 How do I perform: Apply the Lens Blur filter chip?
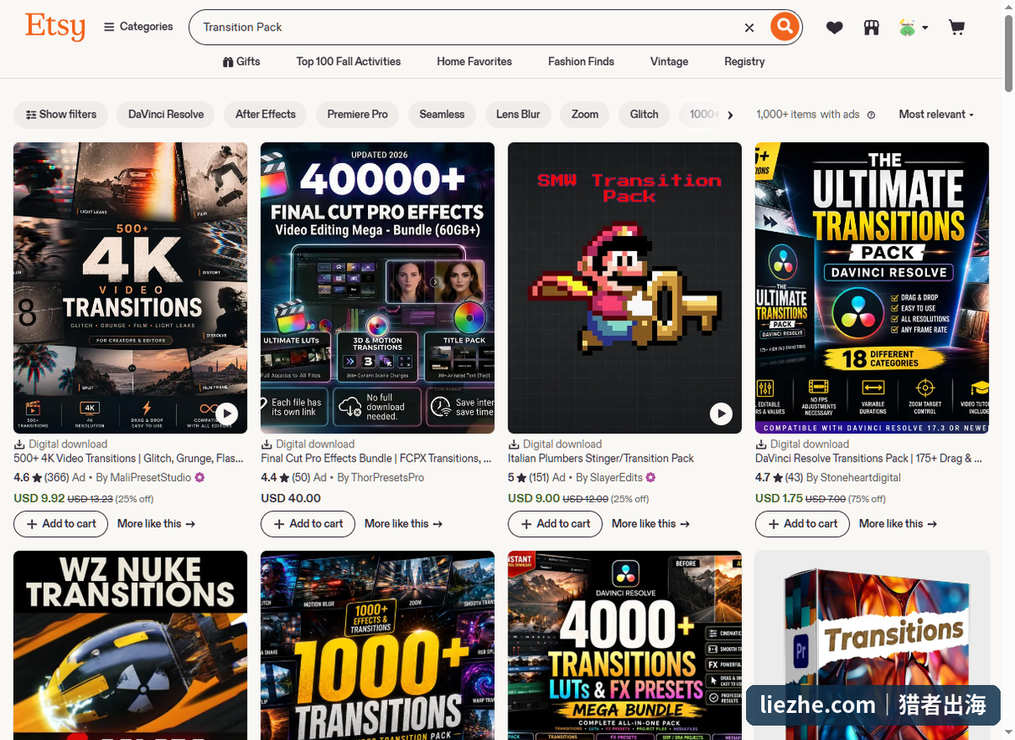pyautogui.click(x=518, y=114)
